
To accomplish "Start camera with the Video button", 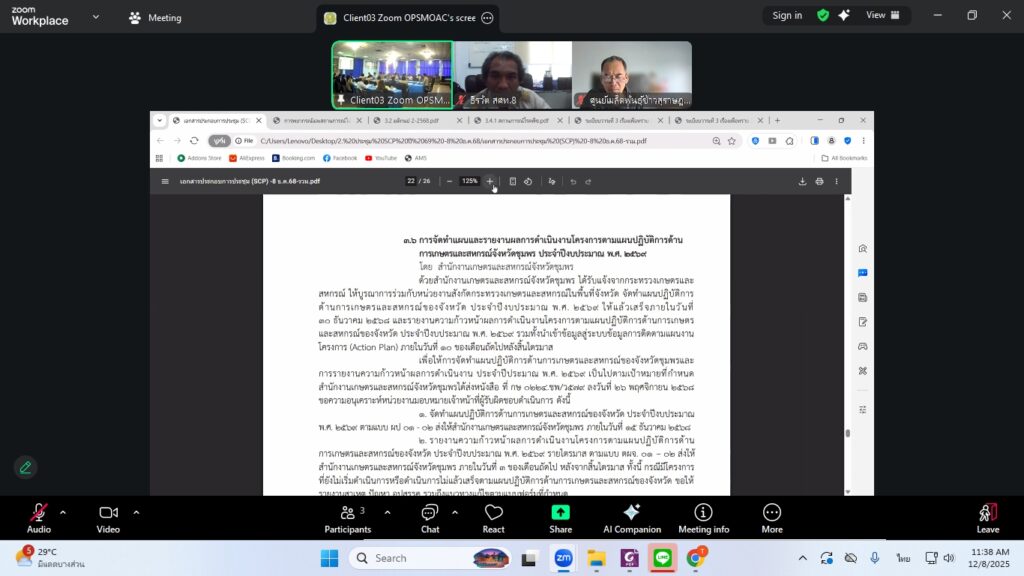I will (x=108, y=517).
